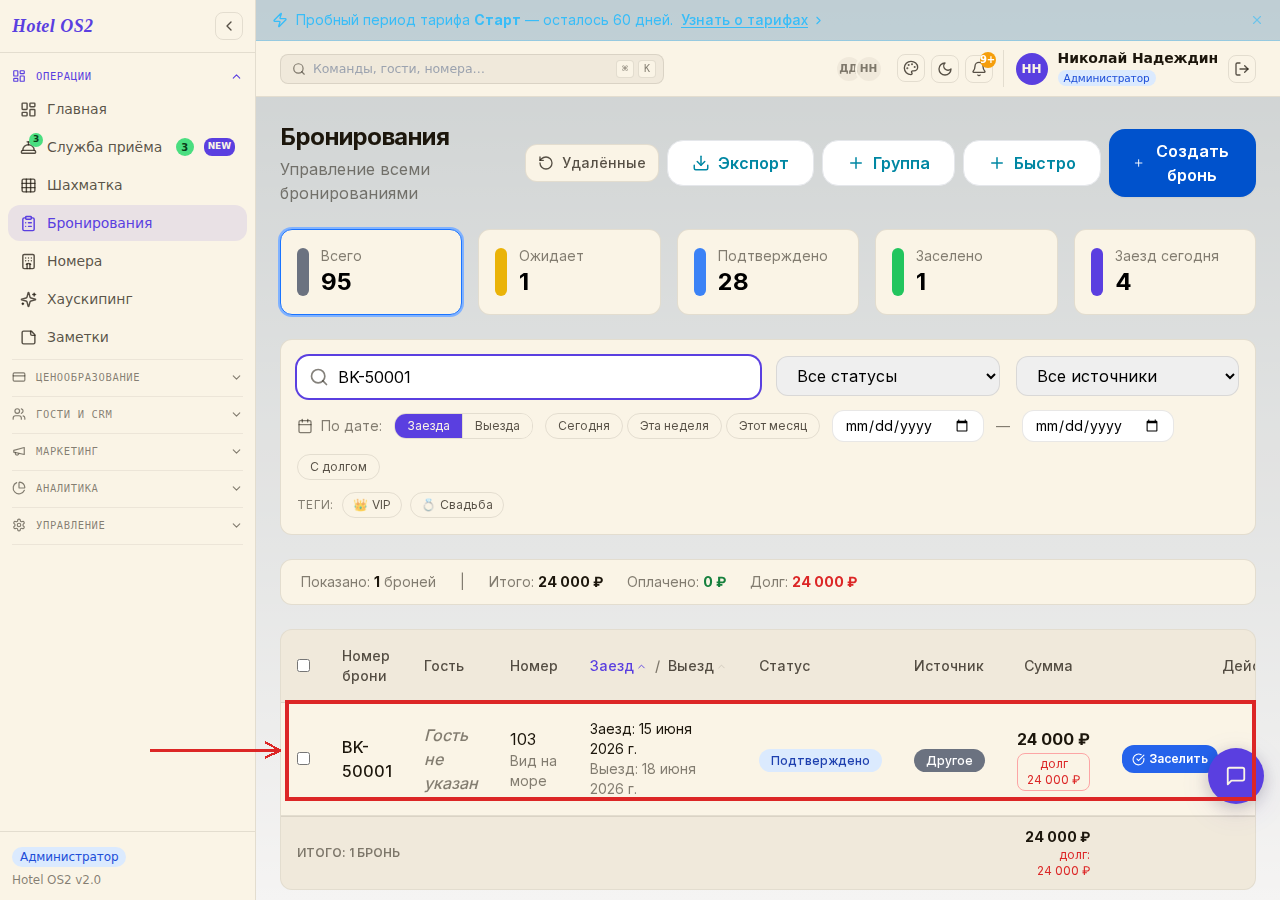This screenshot has width=1280, height=900.
Task: Select the Ожидает stat card
Action: tap(569, 272)
